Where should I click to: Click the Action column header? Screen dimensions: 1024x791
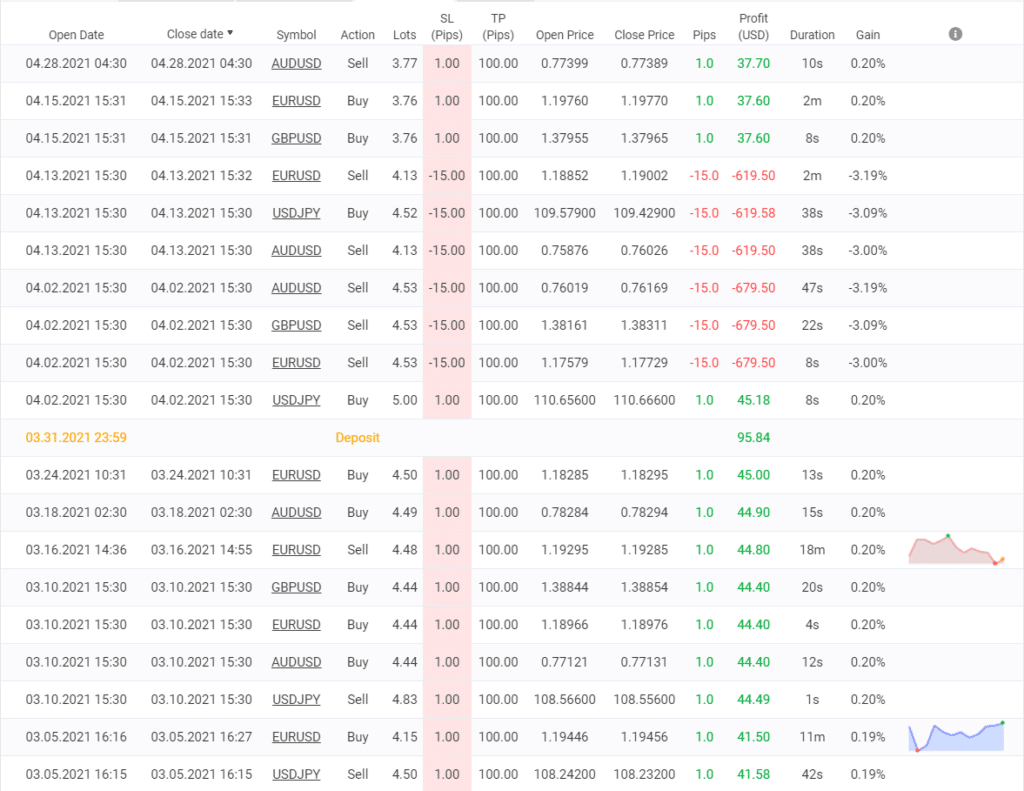click(357, 35)
